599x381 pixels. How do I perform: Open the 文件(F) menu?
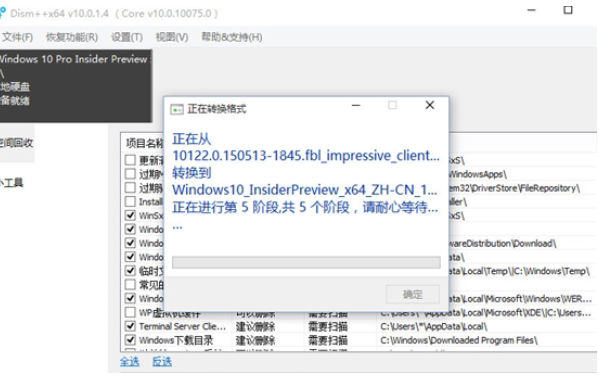[x=17, y=37]
